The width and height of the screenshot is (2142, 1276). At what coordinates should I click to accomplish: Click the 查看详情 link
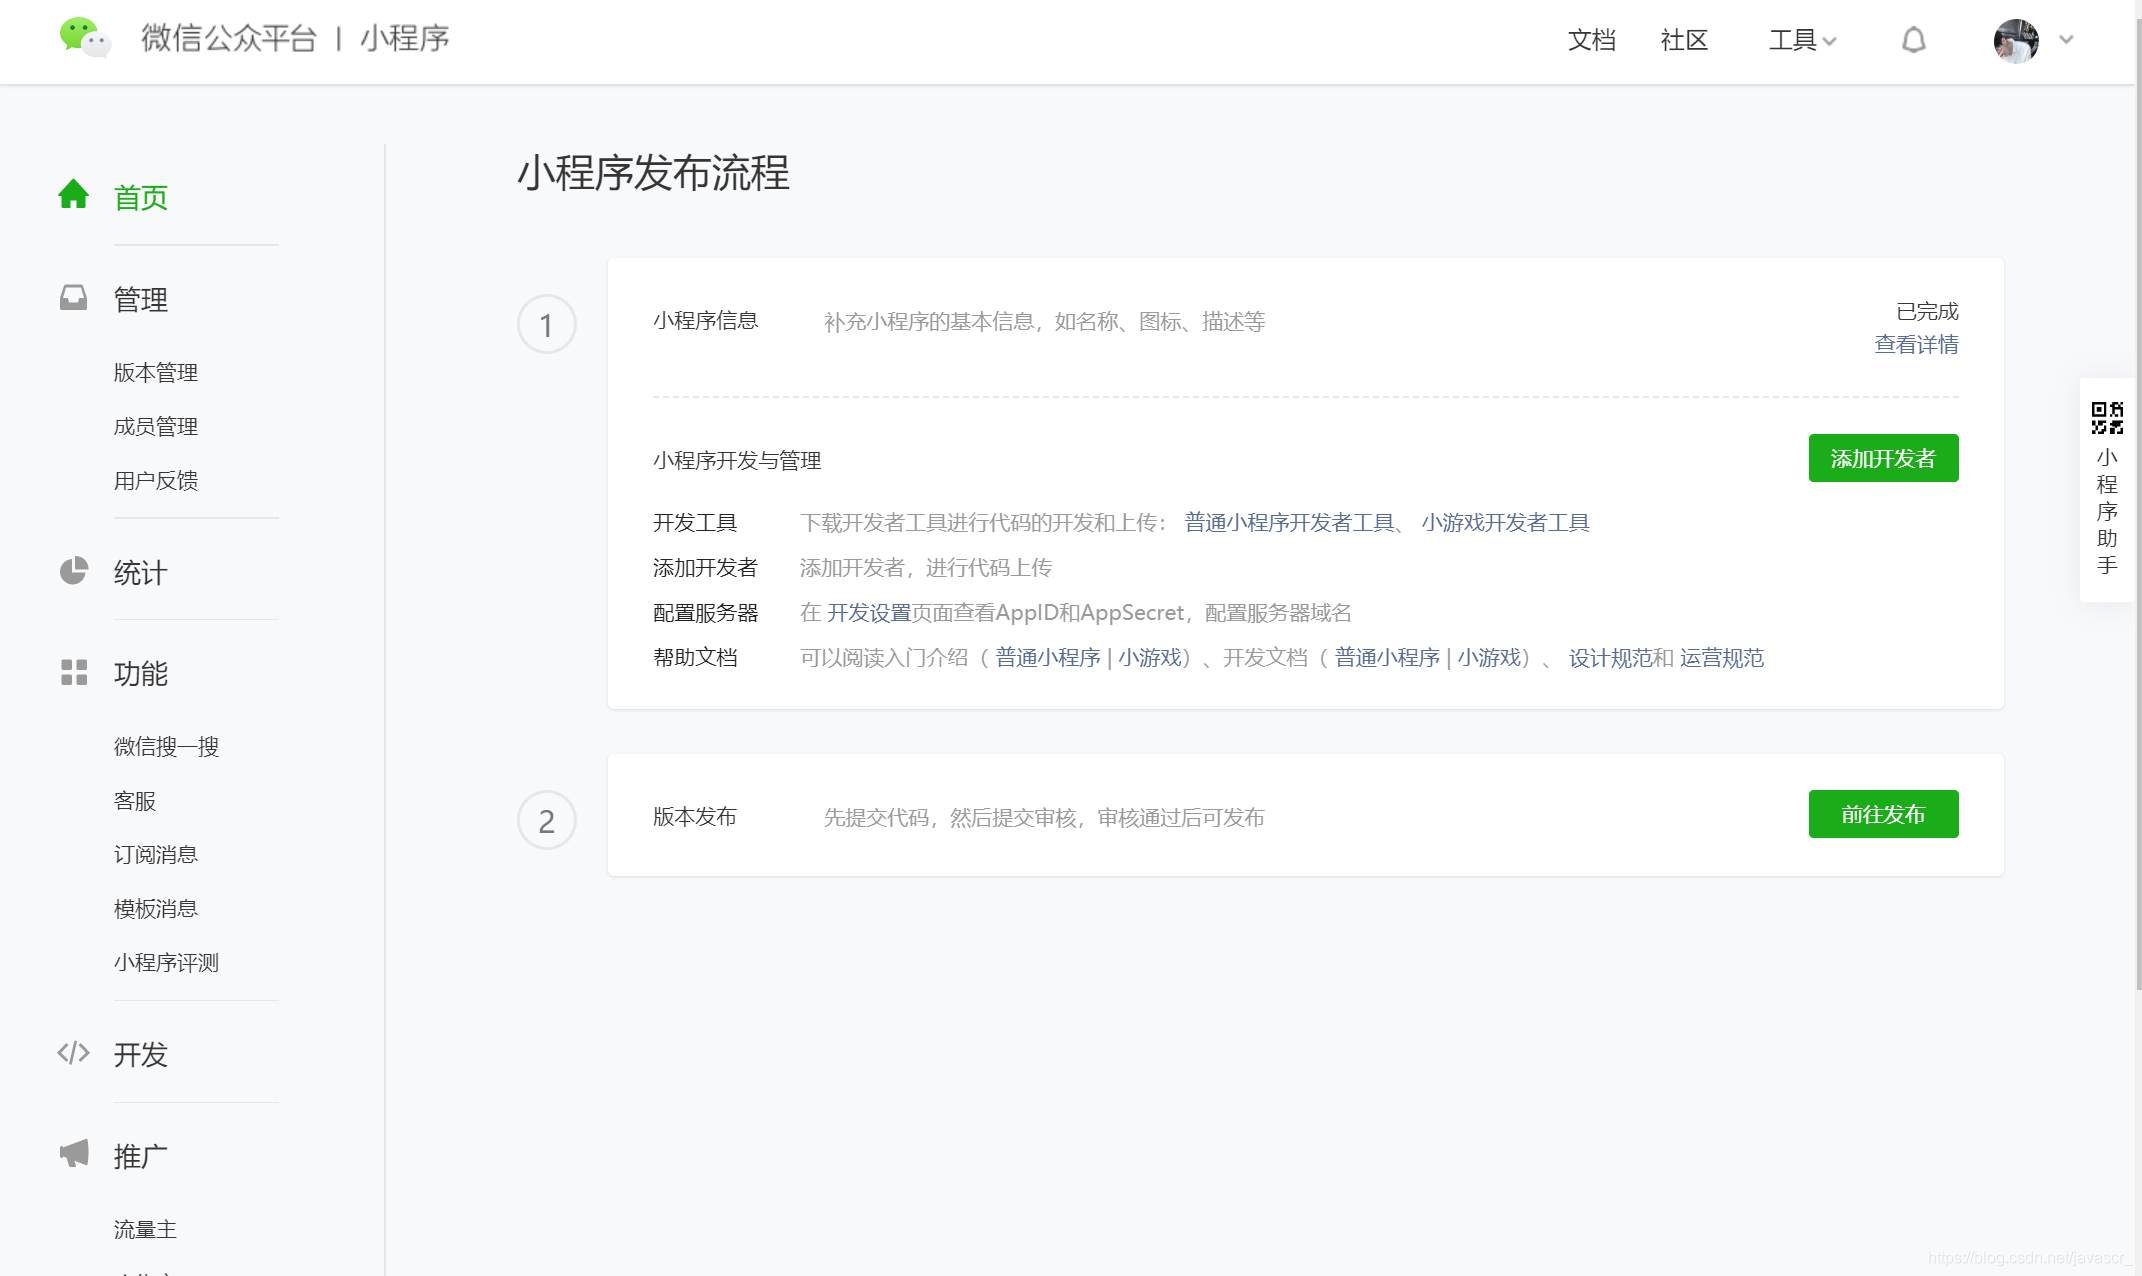(1916, 344)
